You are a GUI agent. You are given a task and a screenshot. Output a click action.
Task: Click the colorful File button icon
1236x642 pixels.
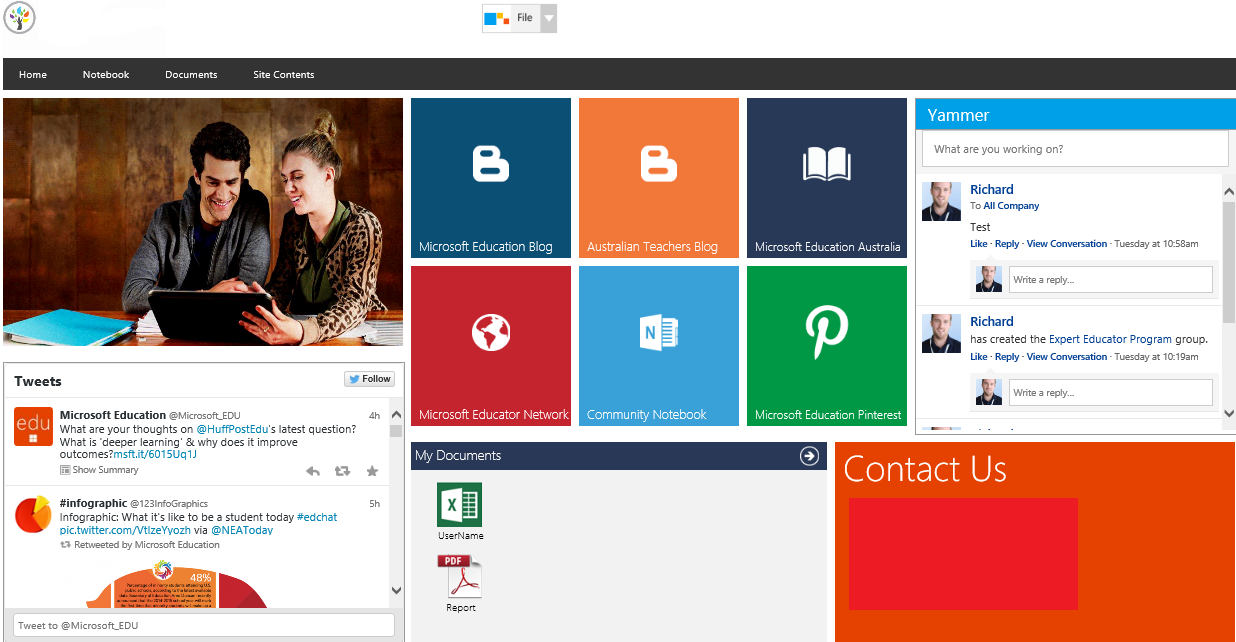click(x=496, y=18)
